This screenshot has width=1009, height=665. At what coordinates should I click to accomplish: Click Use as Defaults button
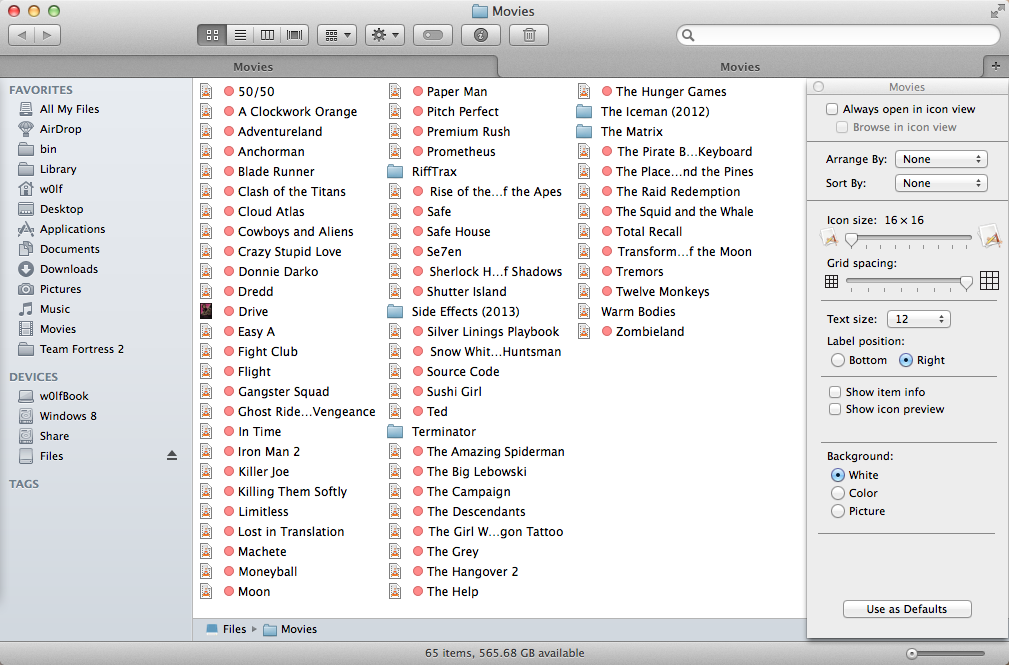pos(907,609)
